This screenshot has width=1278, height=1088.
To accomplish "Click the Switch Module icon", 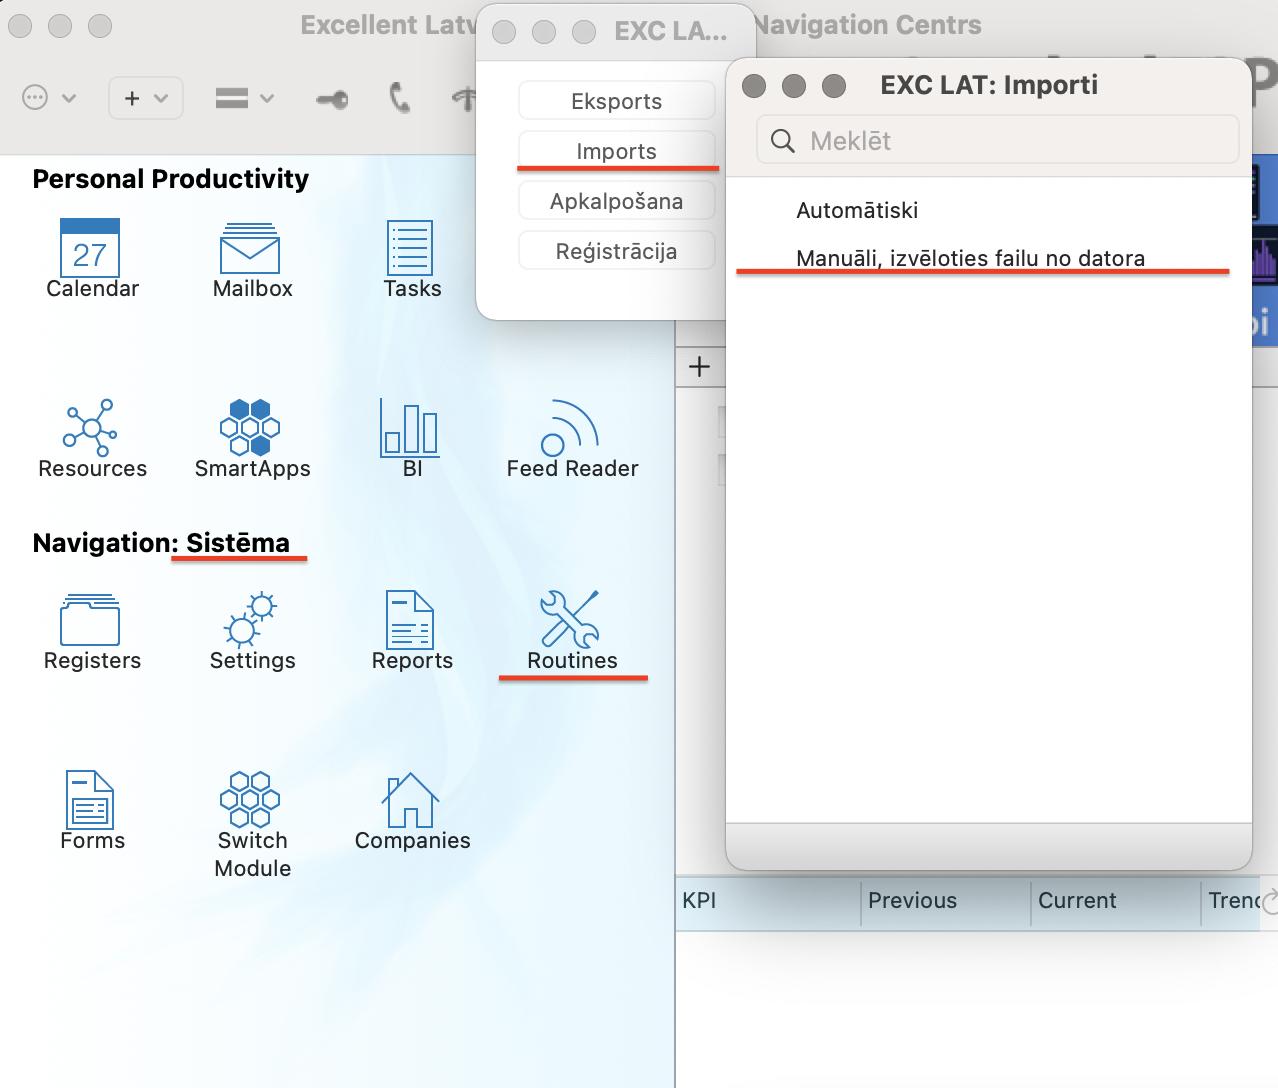I will point(250,800).
